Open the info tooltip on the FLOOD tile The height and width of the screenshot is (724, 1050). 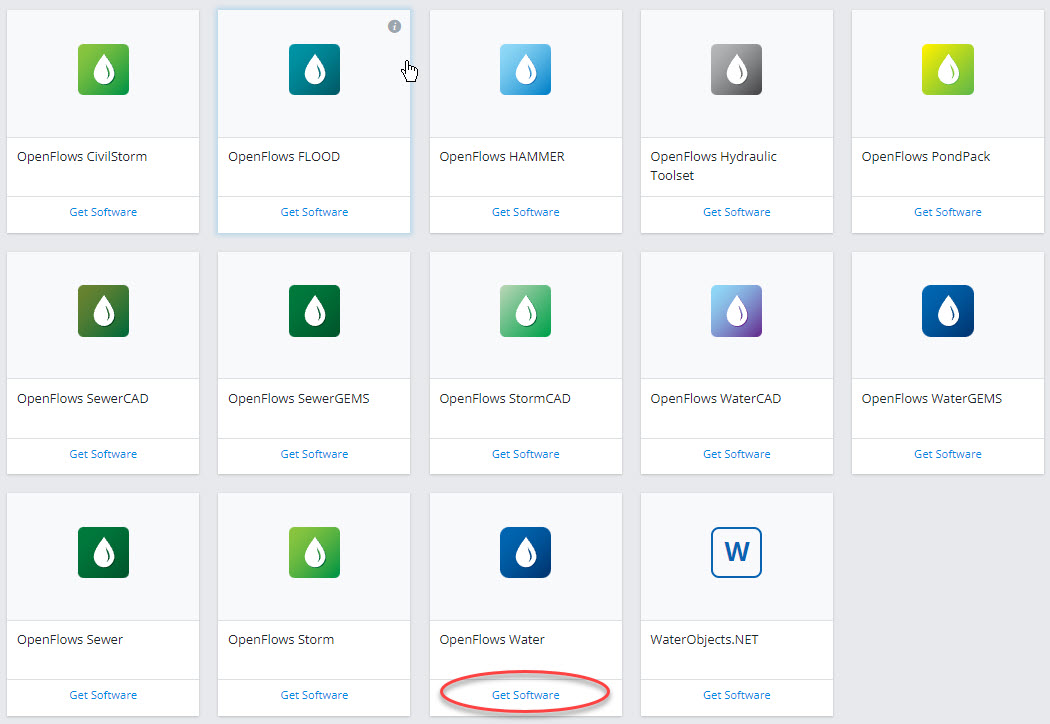point(394,27)
